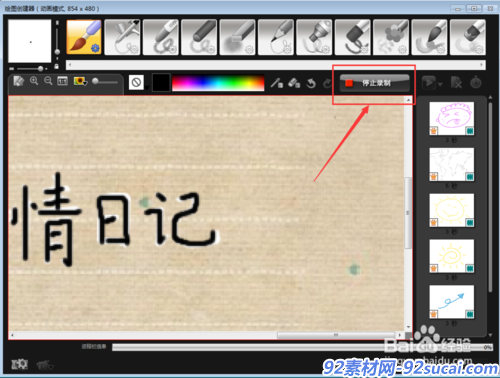The width and height of the screenshot is (500, 378).
Task: Zoom in on the canvas
Action: coord(34,81)
